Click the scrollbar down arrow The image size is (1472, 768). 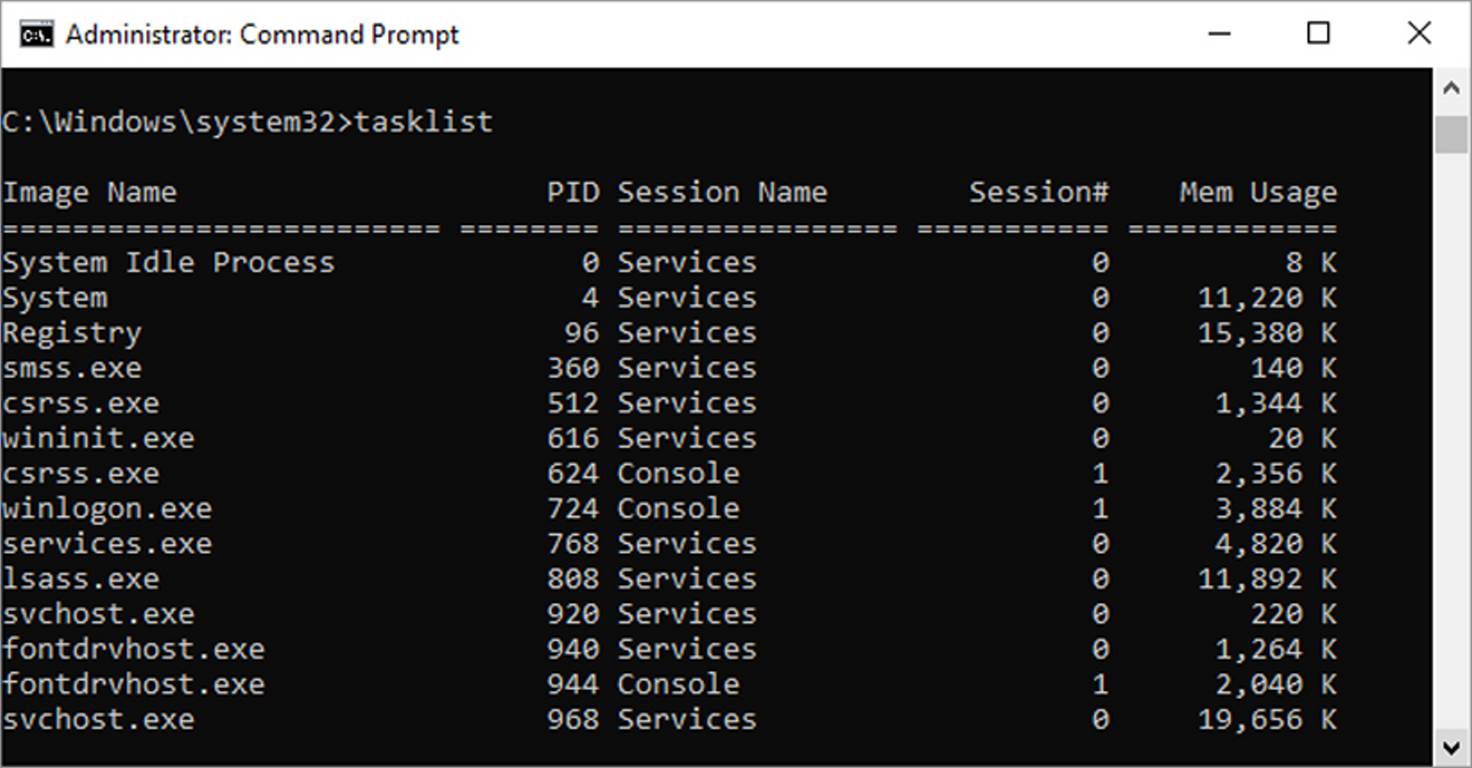click(1451, 747)
